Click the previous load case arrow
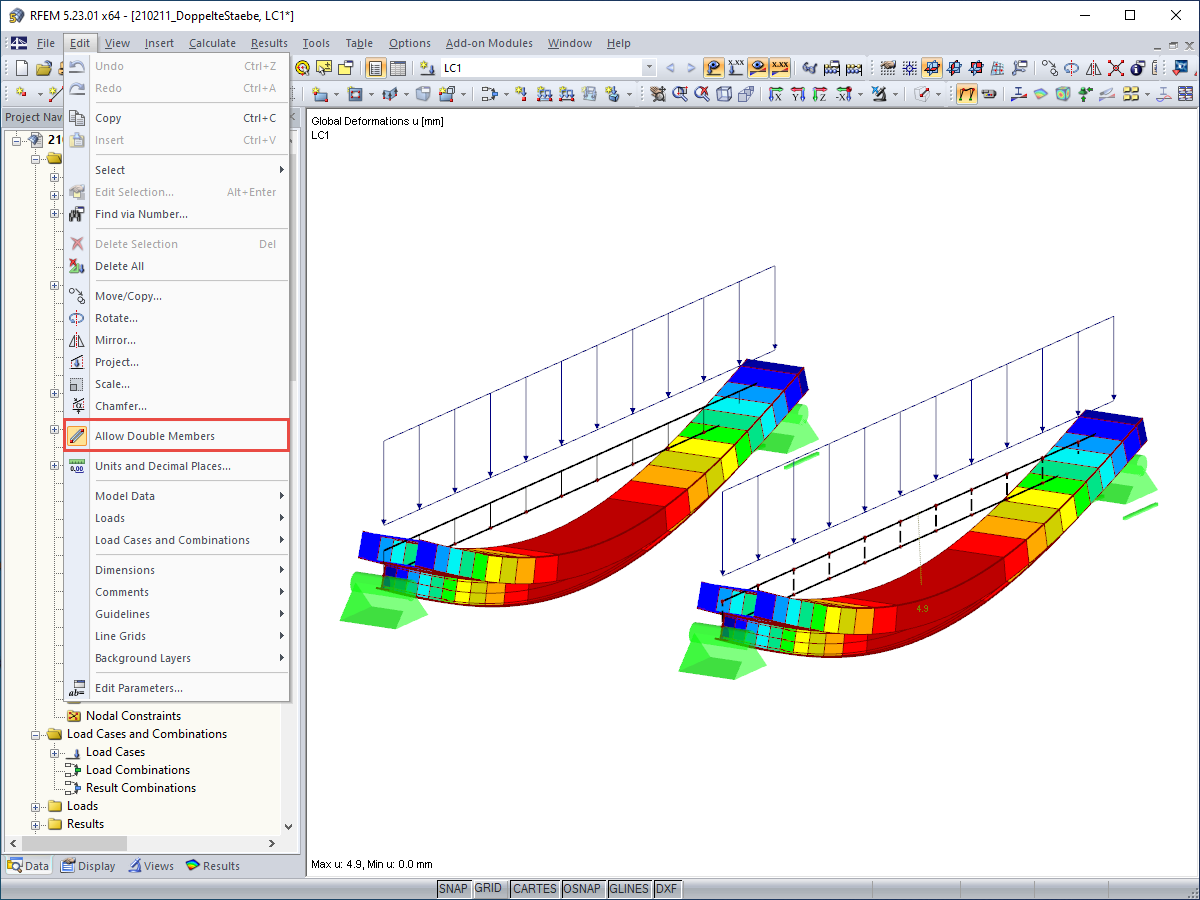 pyautogui.click(x=670, y=68)
